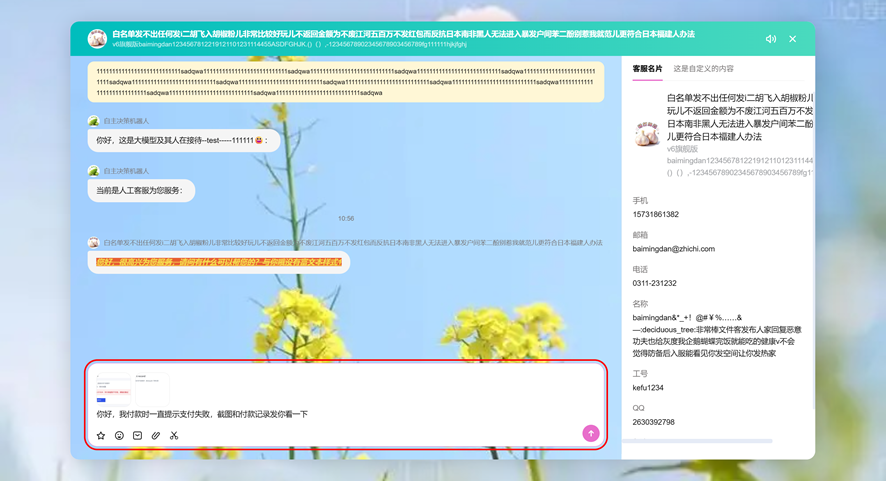Click the 工号 field label

coord(640,374)
